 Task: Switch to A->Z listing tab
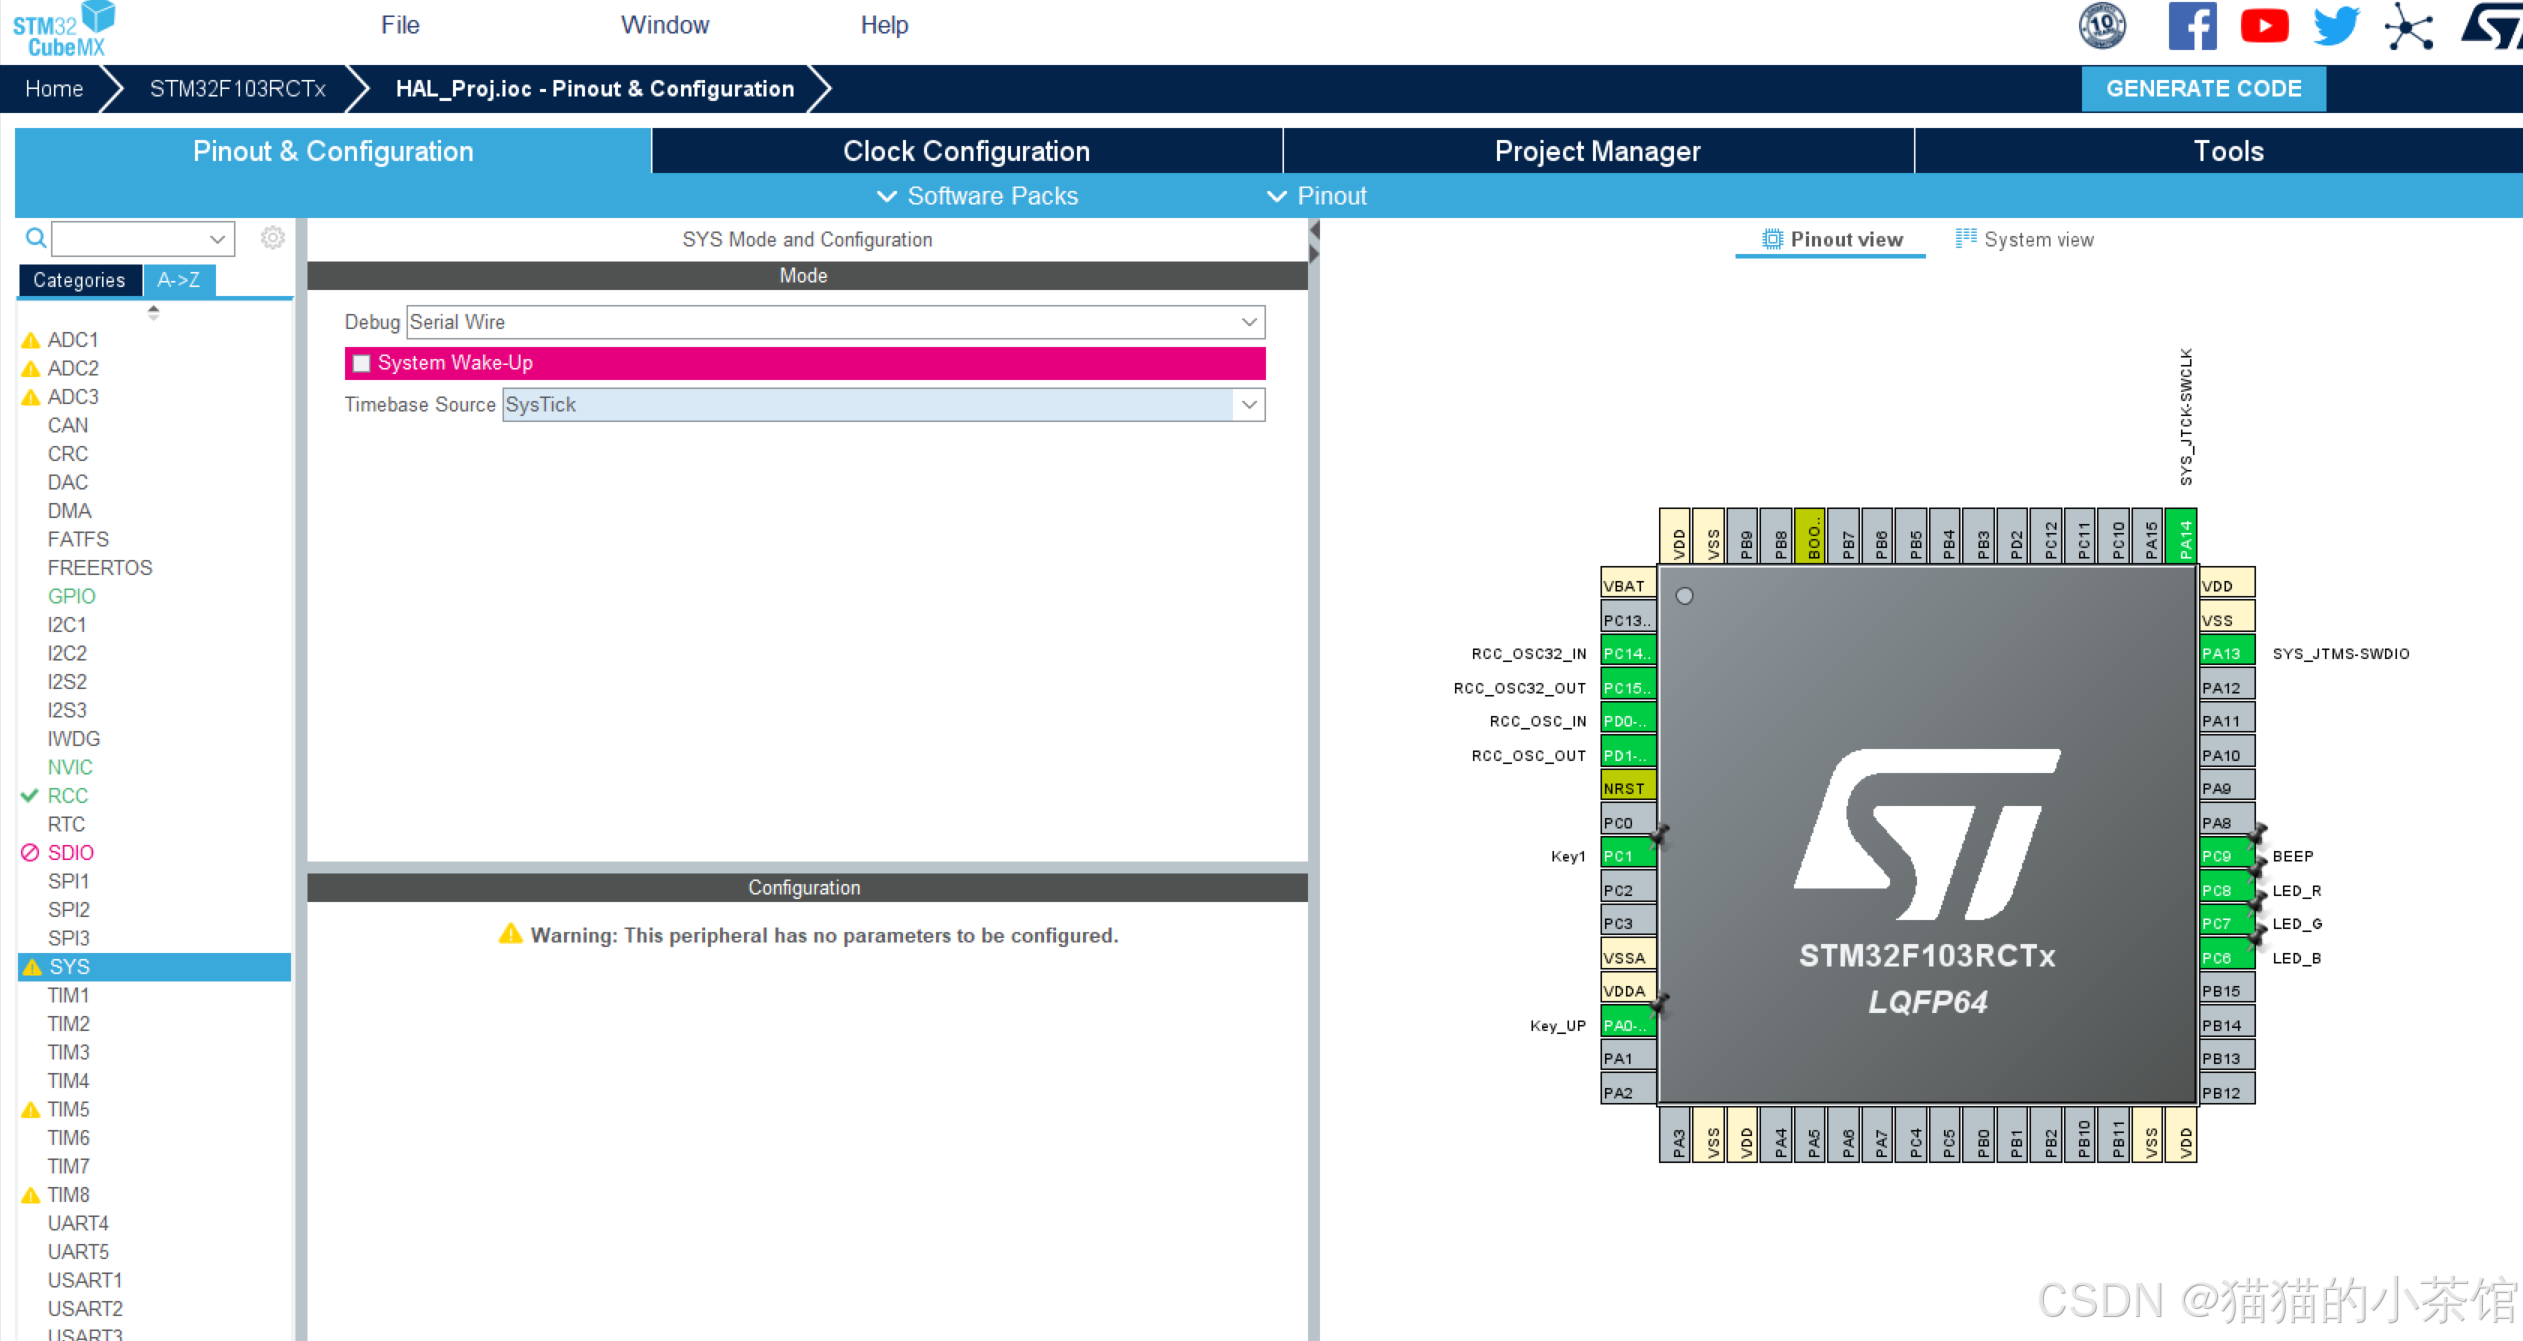coord(178,280)
